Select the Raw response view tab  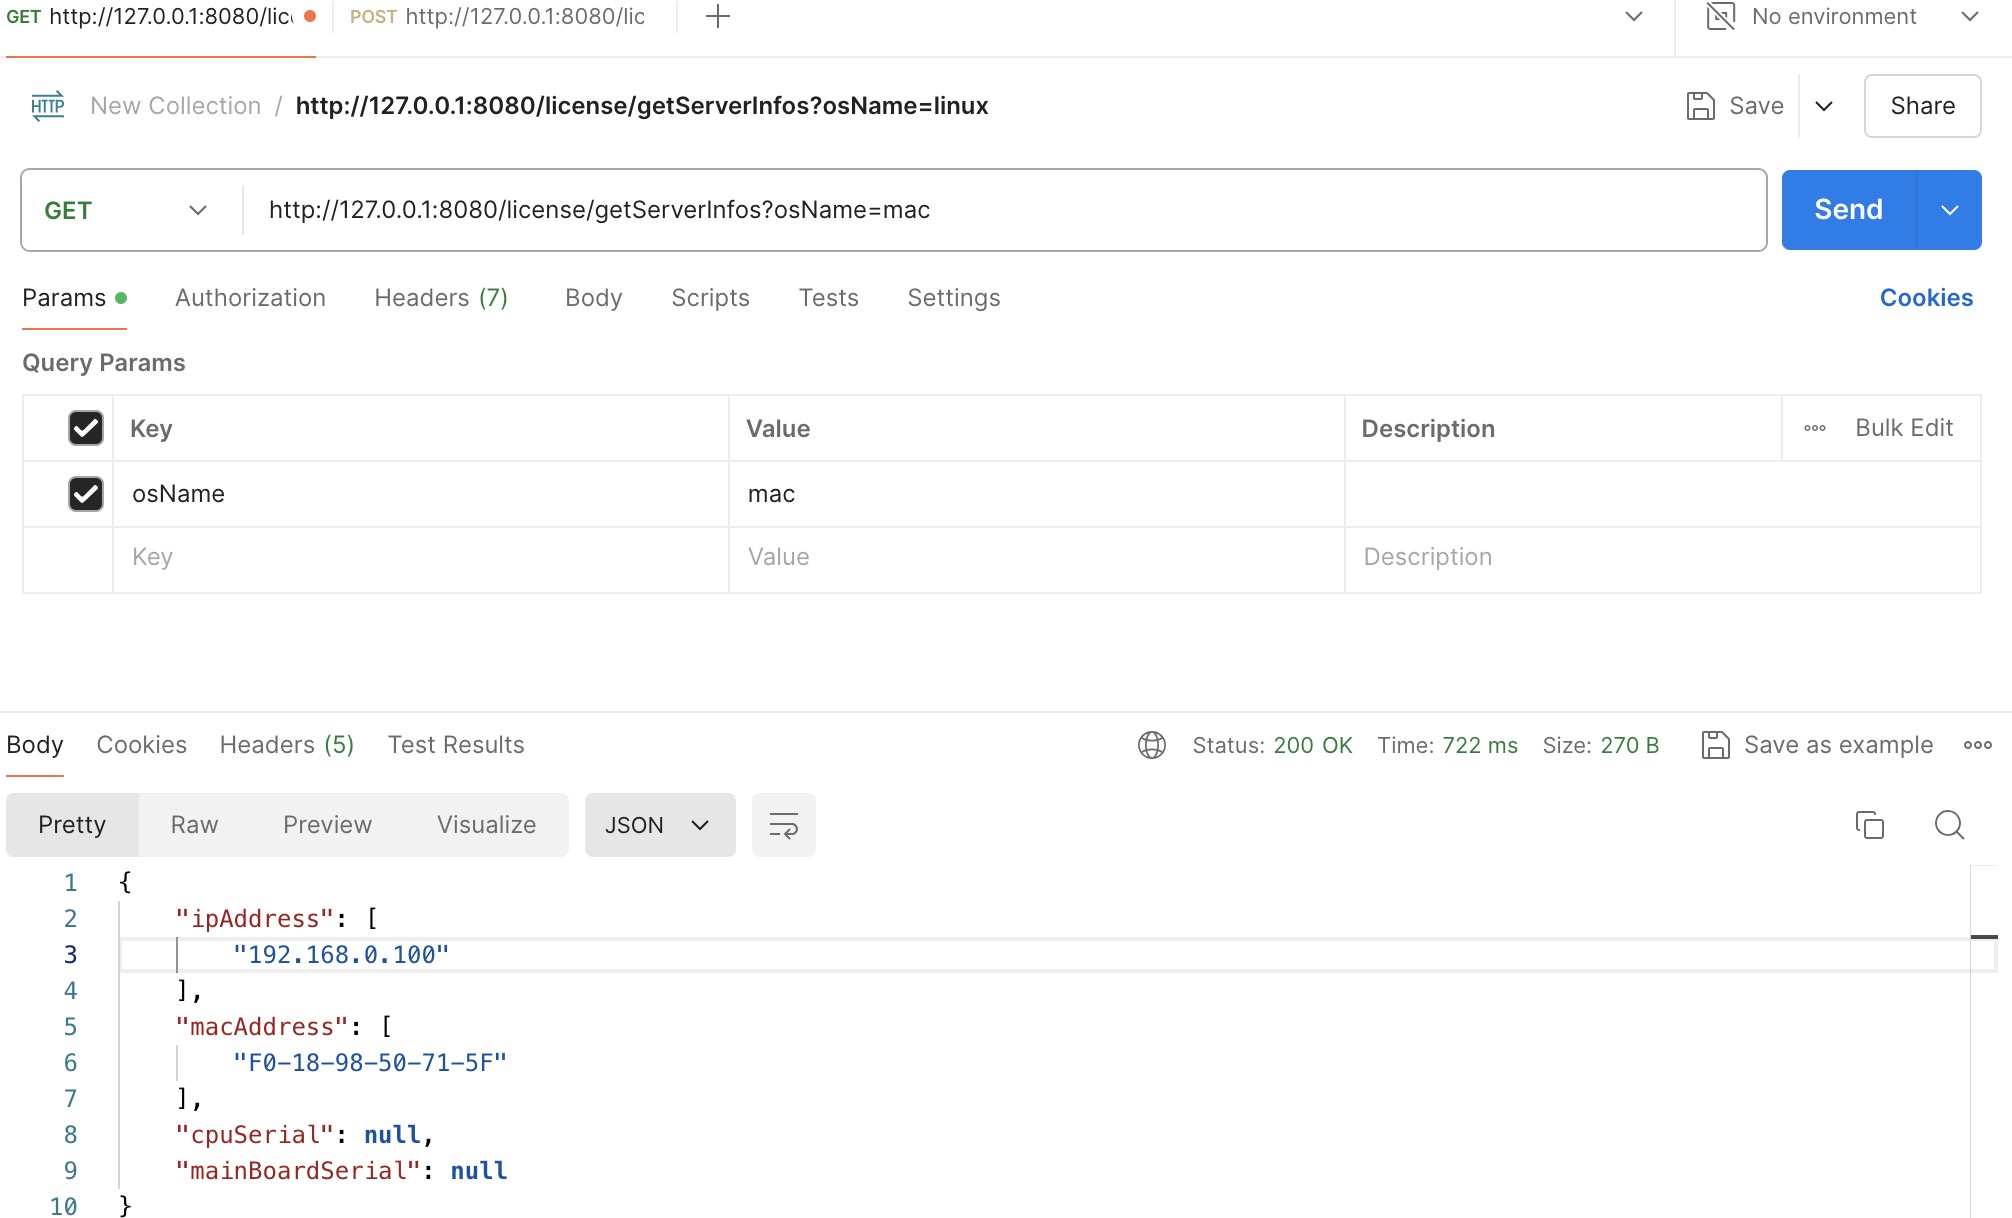click(x=194, y=825)
